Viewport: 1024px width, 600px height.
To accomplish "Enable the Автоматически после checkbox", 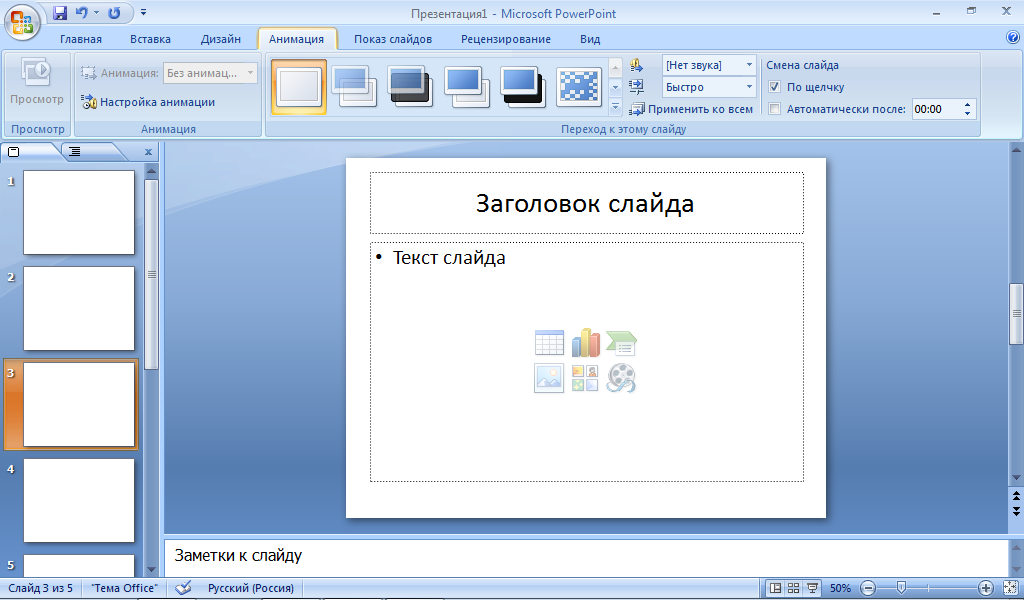I will click(775, 109).
